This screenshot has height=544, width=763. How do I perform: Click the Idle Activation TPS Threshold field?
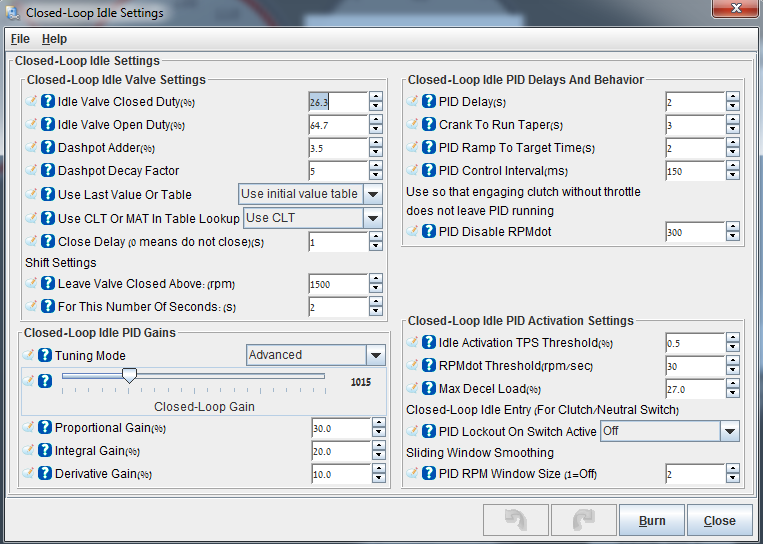pyautogui.click(x=695, y=343)
